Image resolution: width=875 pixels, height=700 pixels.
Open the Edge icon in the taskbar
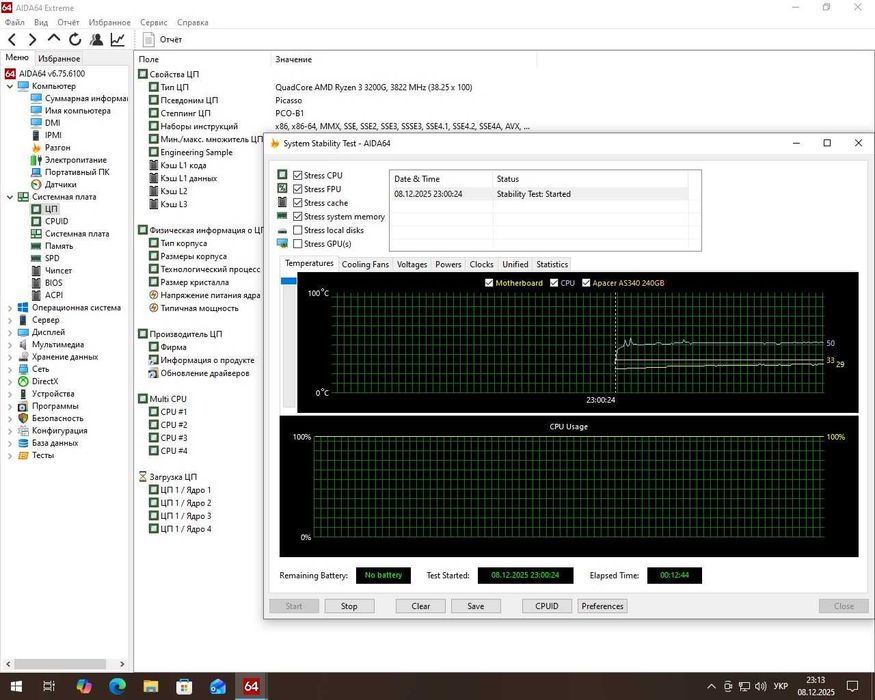pos(117,686)
